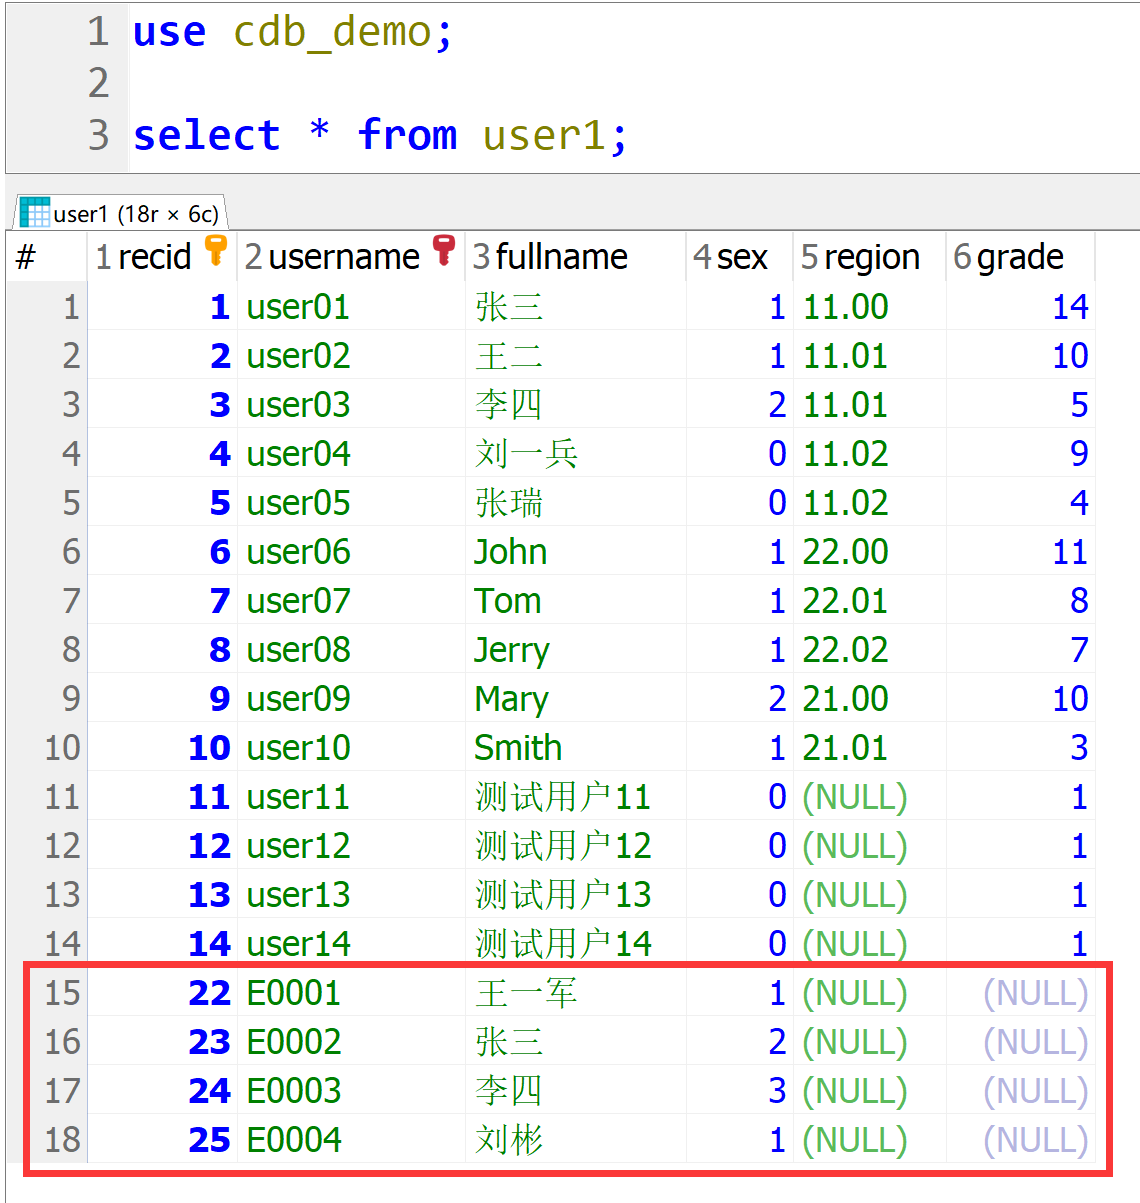Select the E0003 username cell

pyautogui.click(x=294, y=1090)
